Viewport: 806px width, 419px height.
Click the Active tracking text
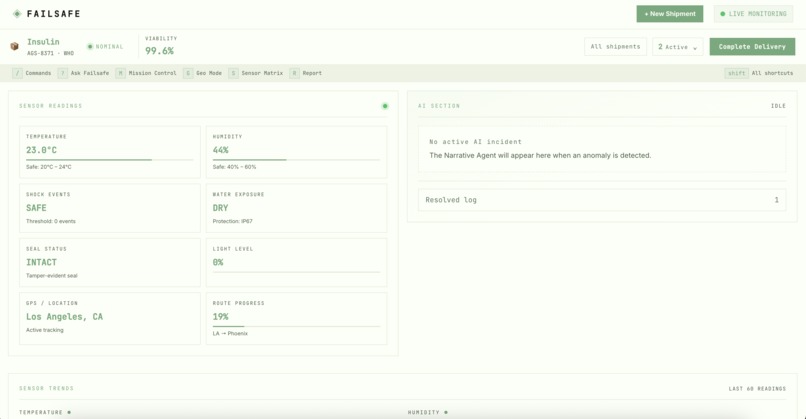pos(45,330)
